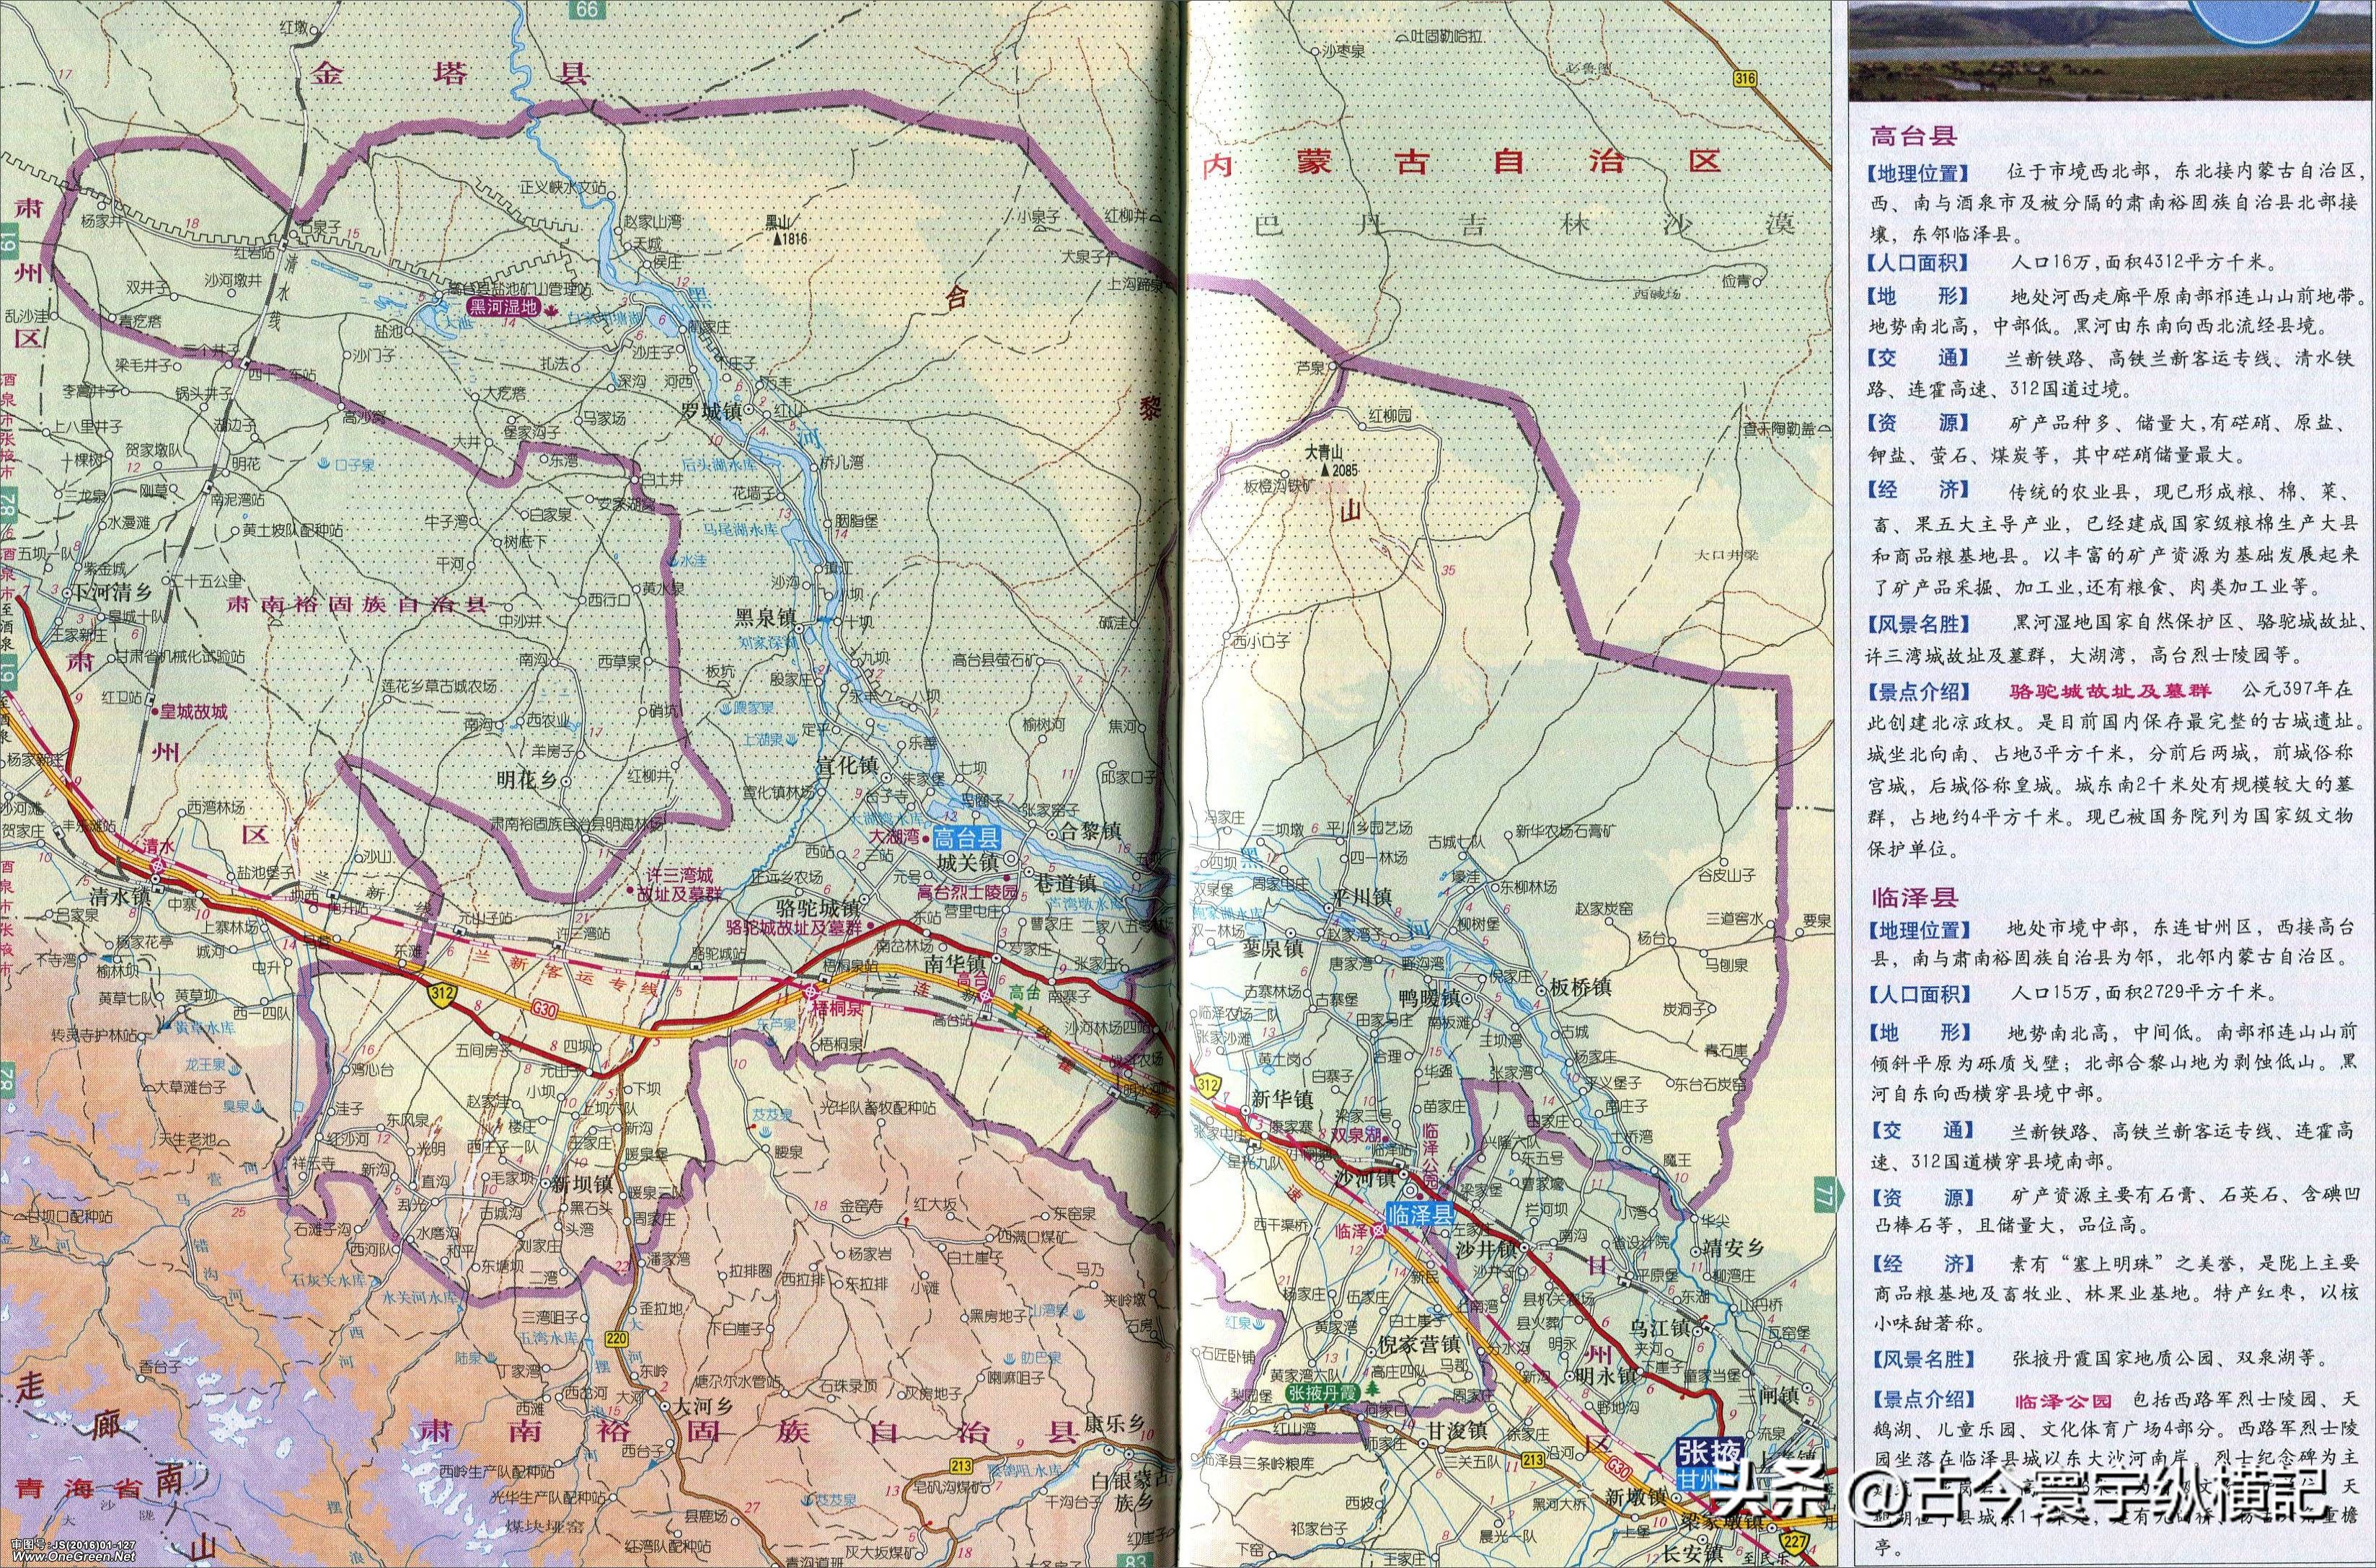Click the 黑山 1816 mountain peak triangle

tap(777, 240)
